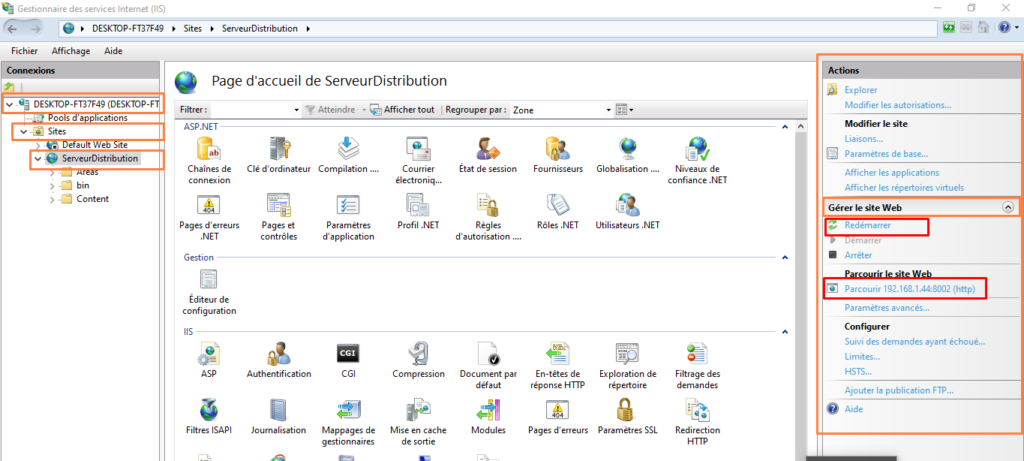1024x461 pixels.
Task: Open the Compression feature icon
Action: coord(418,355)
